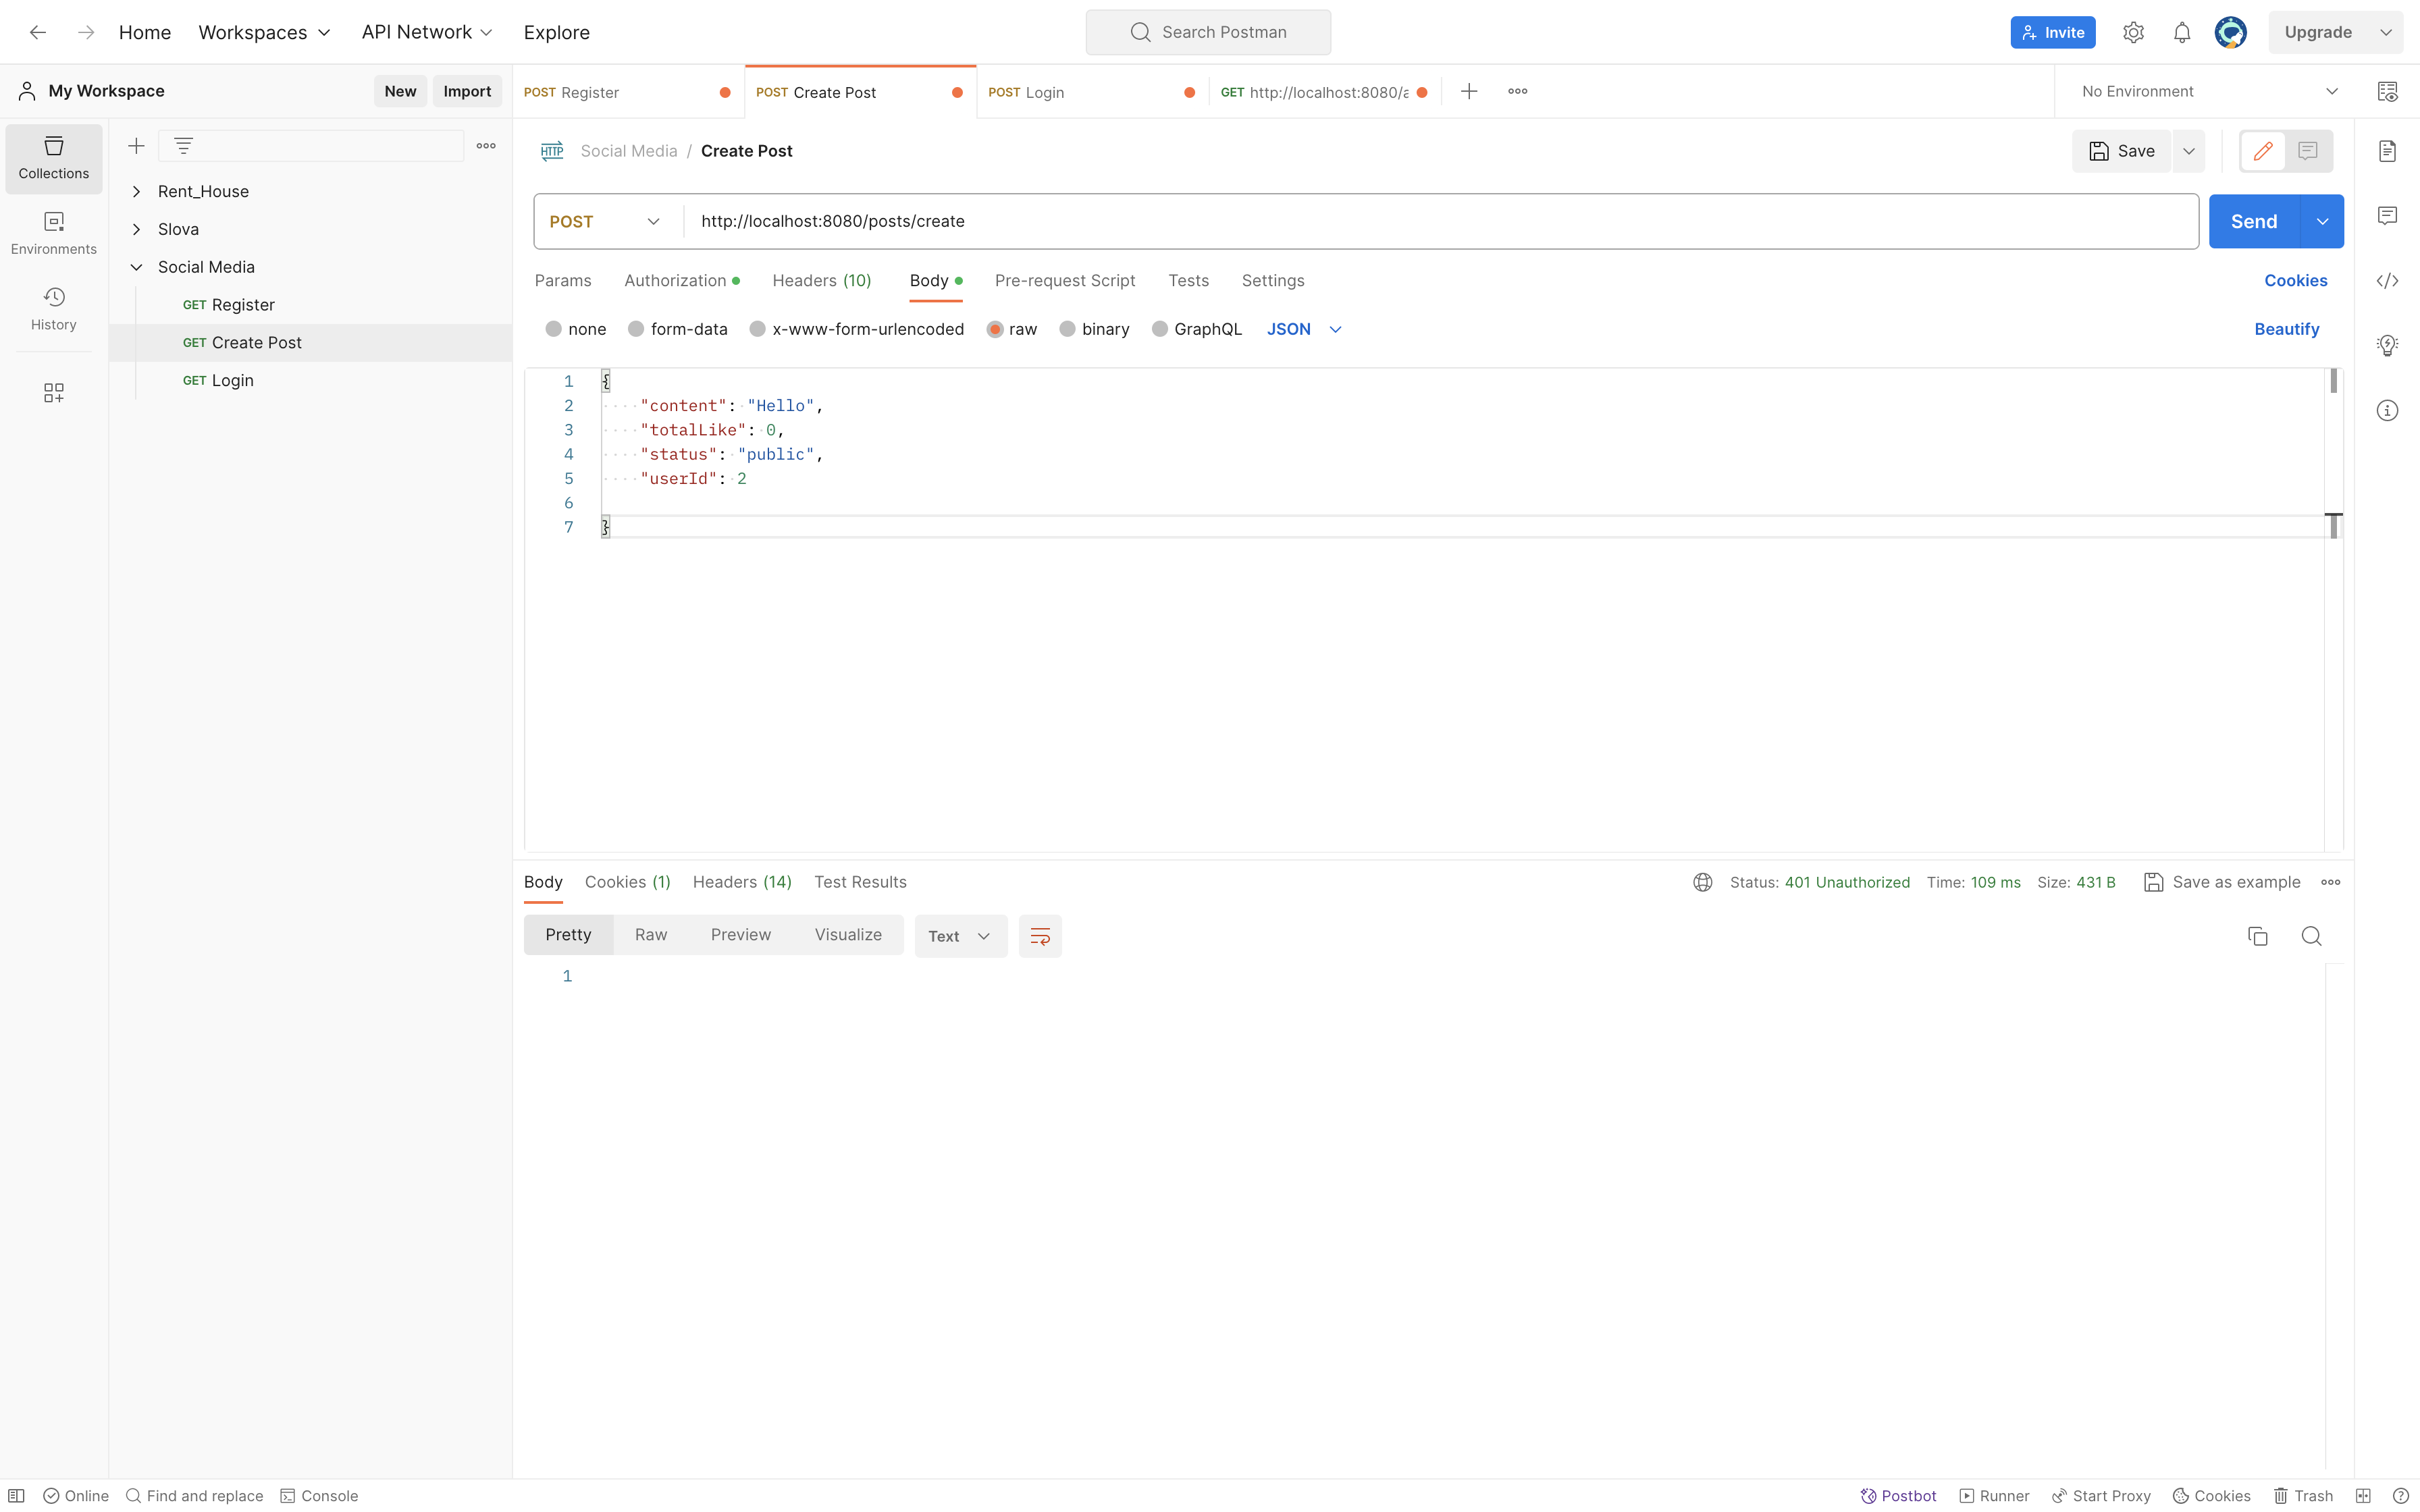2420x1512 pixels.
Task: Open the Pre-request Script tab
Action: [x=1064, y=281]
